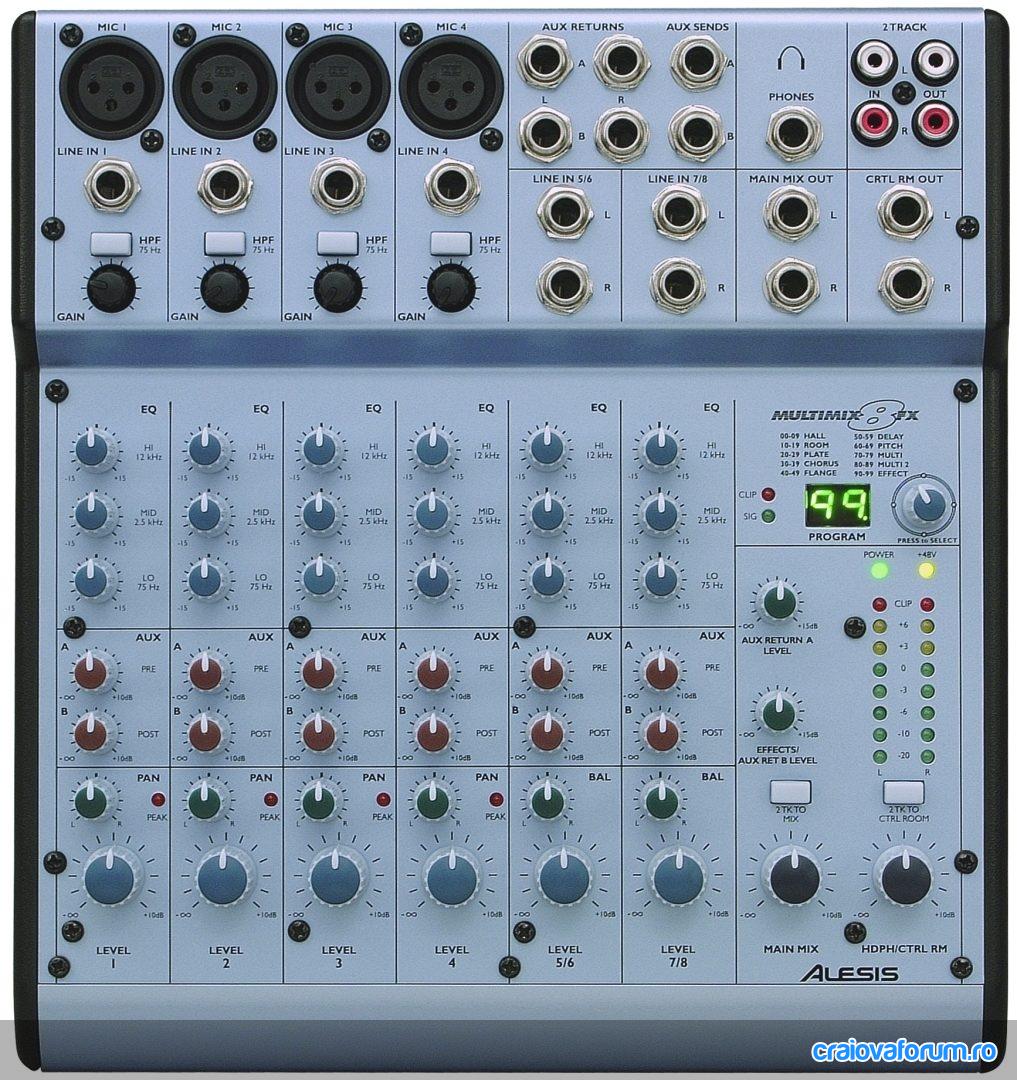
Task: Click the "50-59 DELAY" effect listing
Action: [879, 436]
